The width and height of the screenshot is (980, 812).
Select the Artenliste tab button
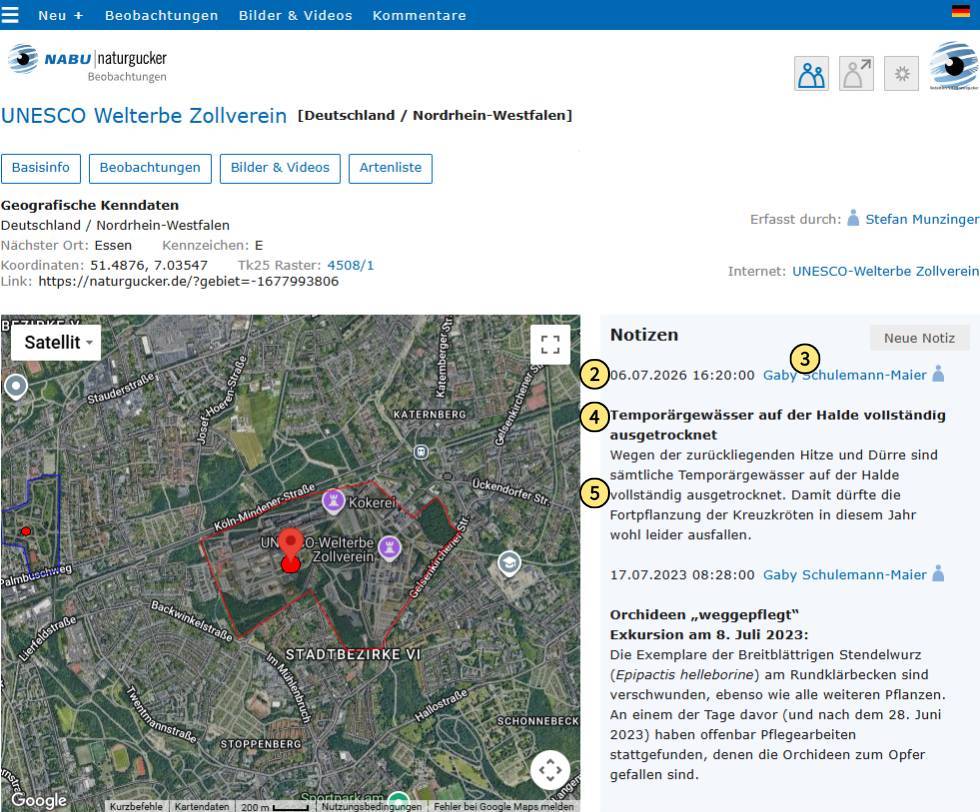pos(391,168)
